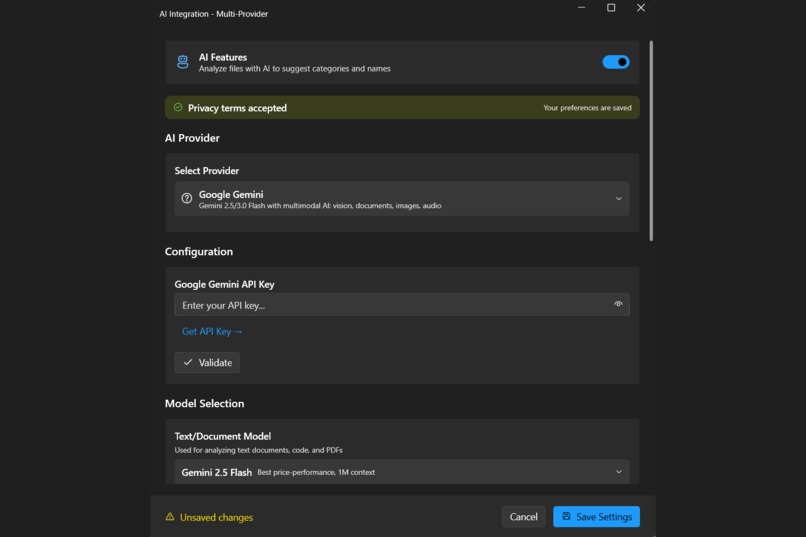
Task: Click the 'Unsaved changes' label
Action: coord(216,517)
